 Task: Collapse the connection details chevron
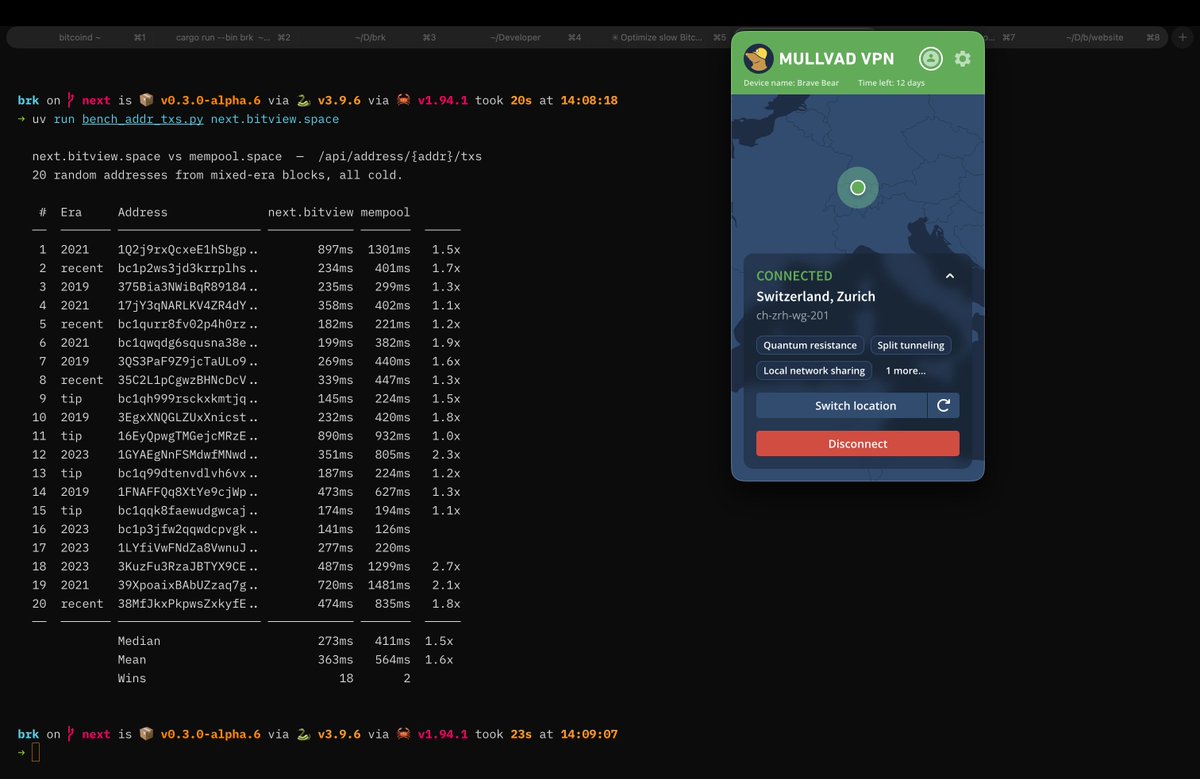coord(950,276)
